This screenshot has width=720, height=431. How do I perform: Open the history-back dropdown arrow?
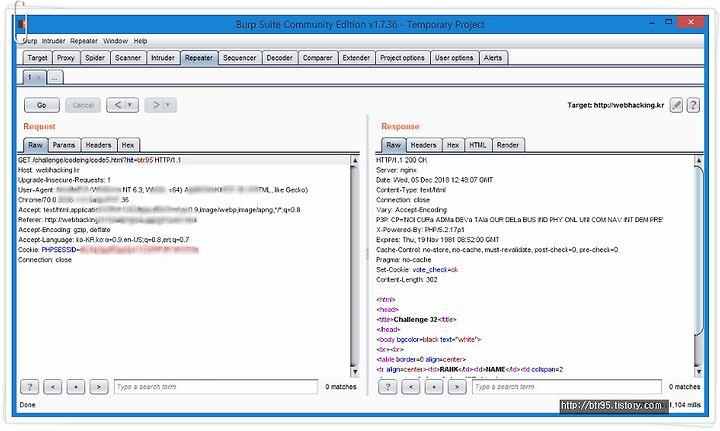(x=129, y=105)
